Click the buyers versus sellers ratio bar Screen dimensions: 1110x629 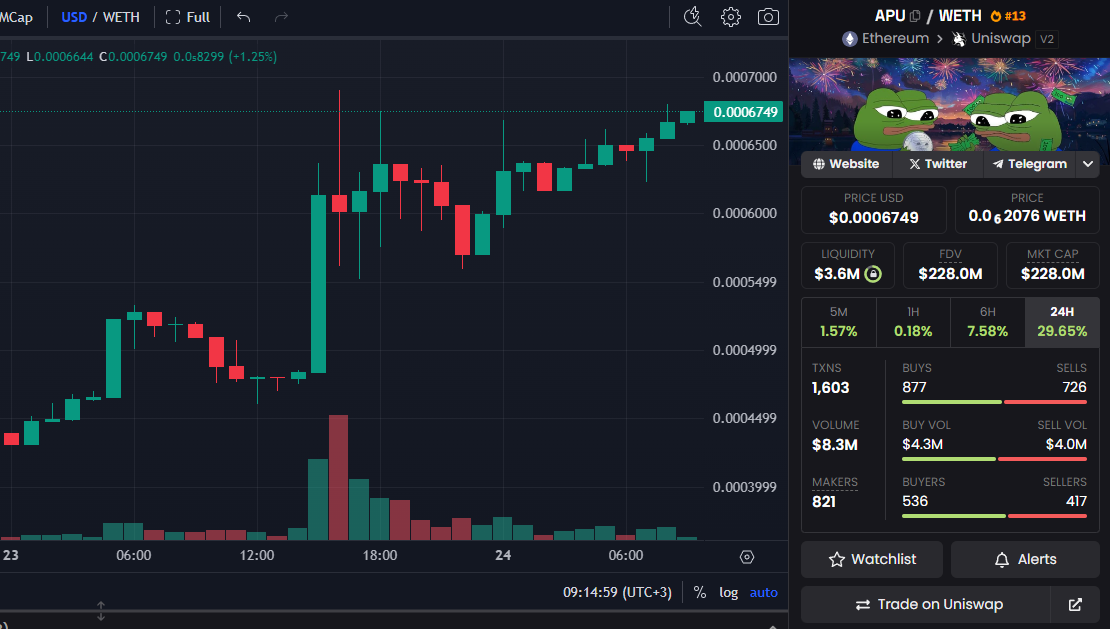[994, 516]
